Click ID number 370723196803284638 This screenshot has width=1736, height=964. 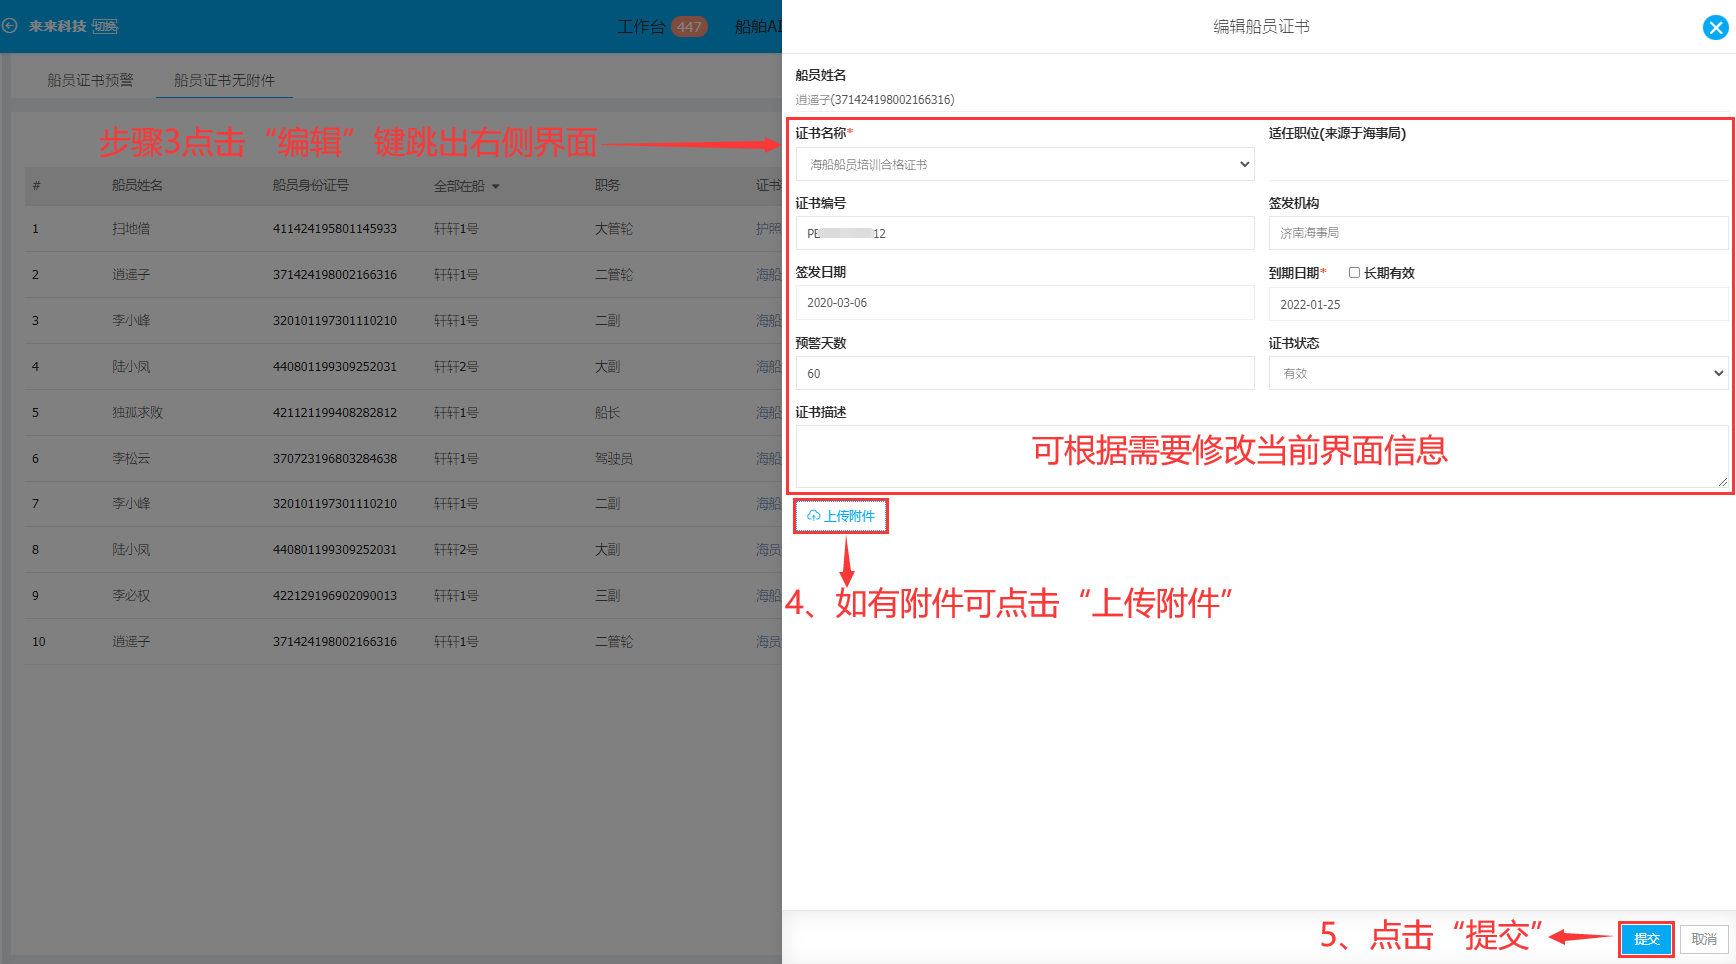tap(335, 459)
